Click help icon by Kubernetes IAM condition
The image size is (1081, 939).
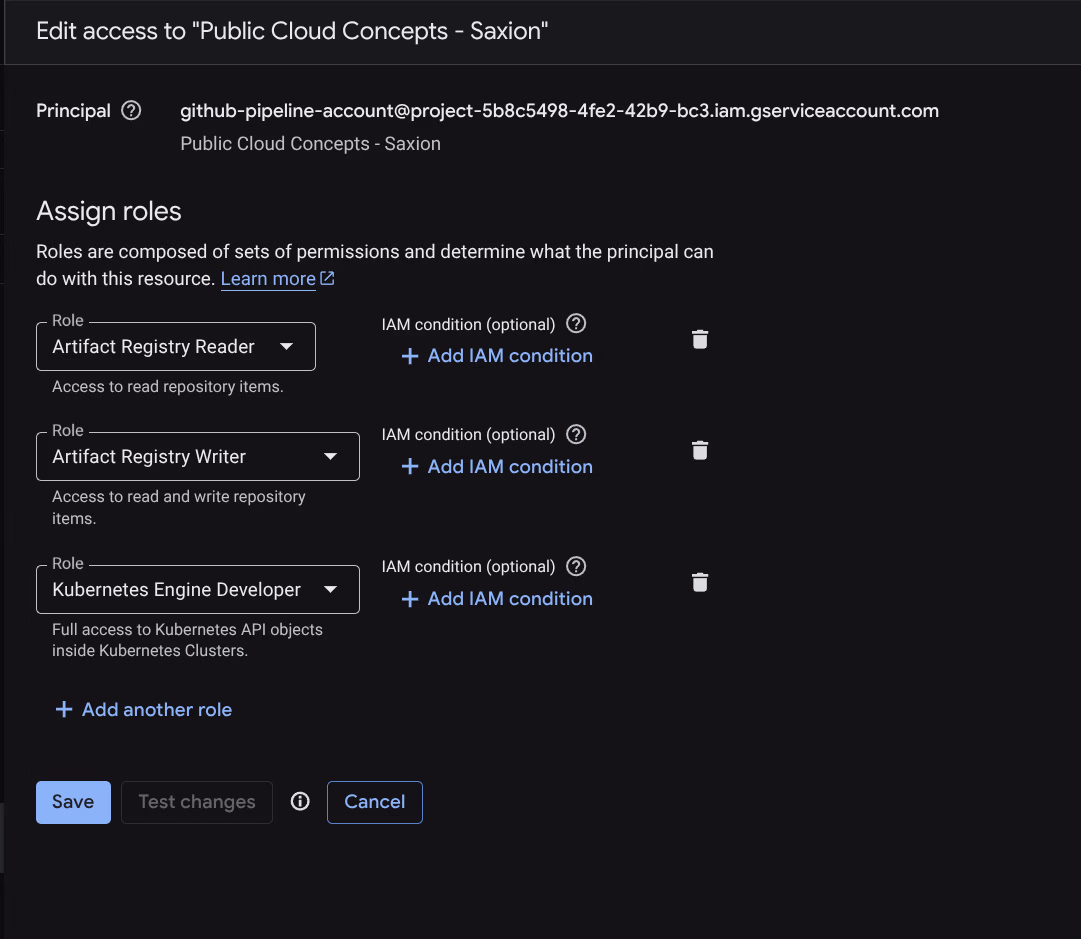[575, 566]
